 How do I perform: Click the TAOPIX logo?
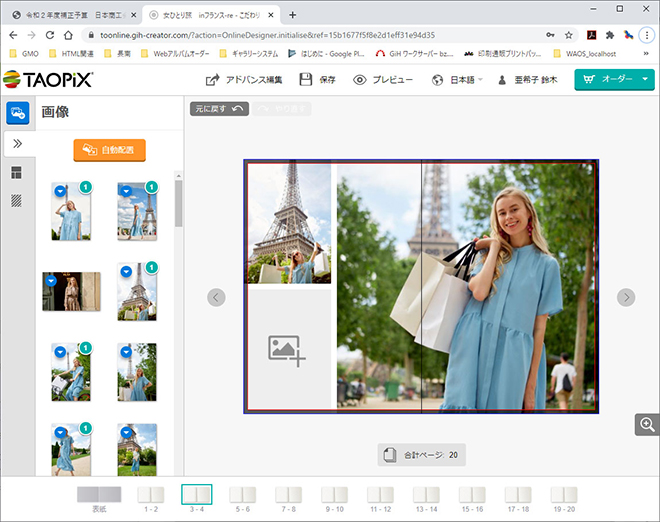[48, 80]
